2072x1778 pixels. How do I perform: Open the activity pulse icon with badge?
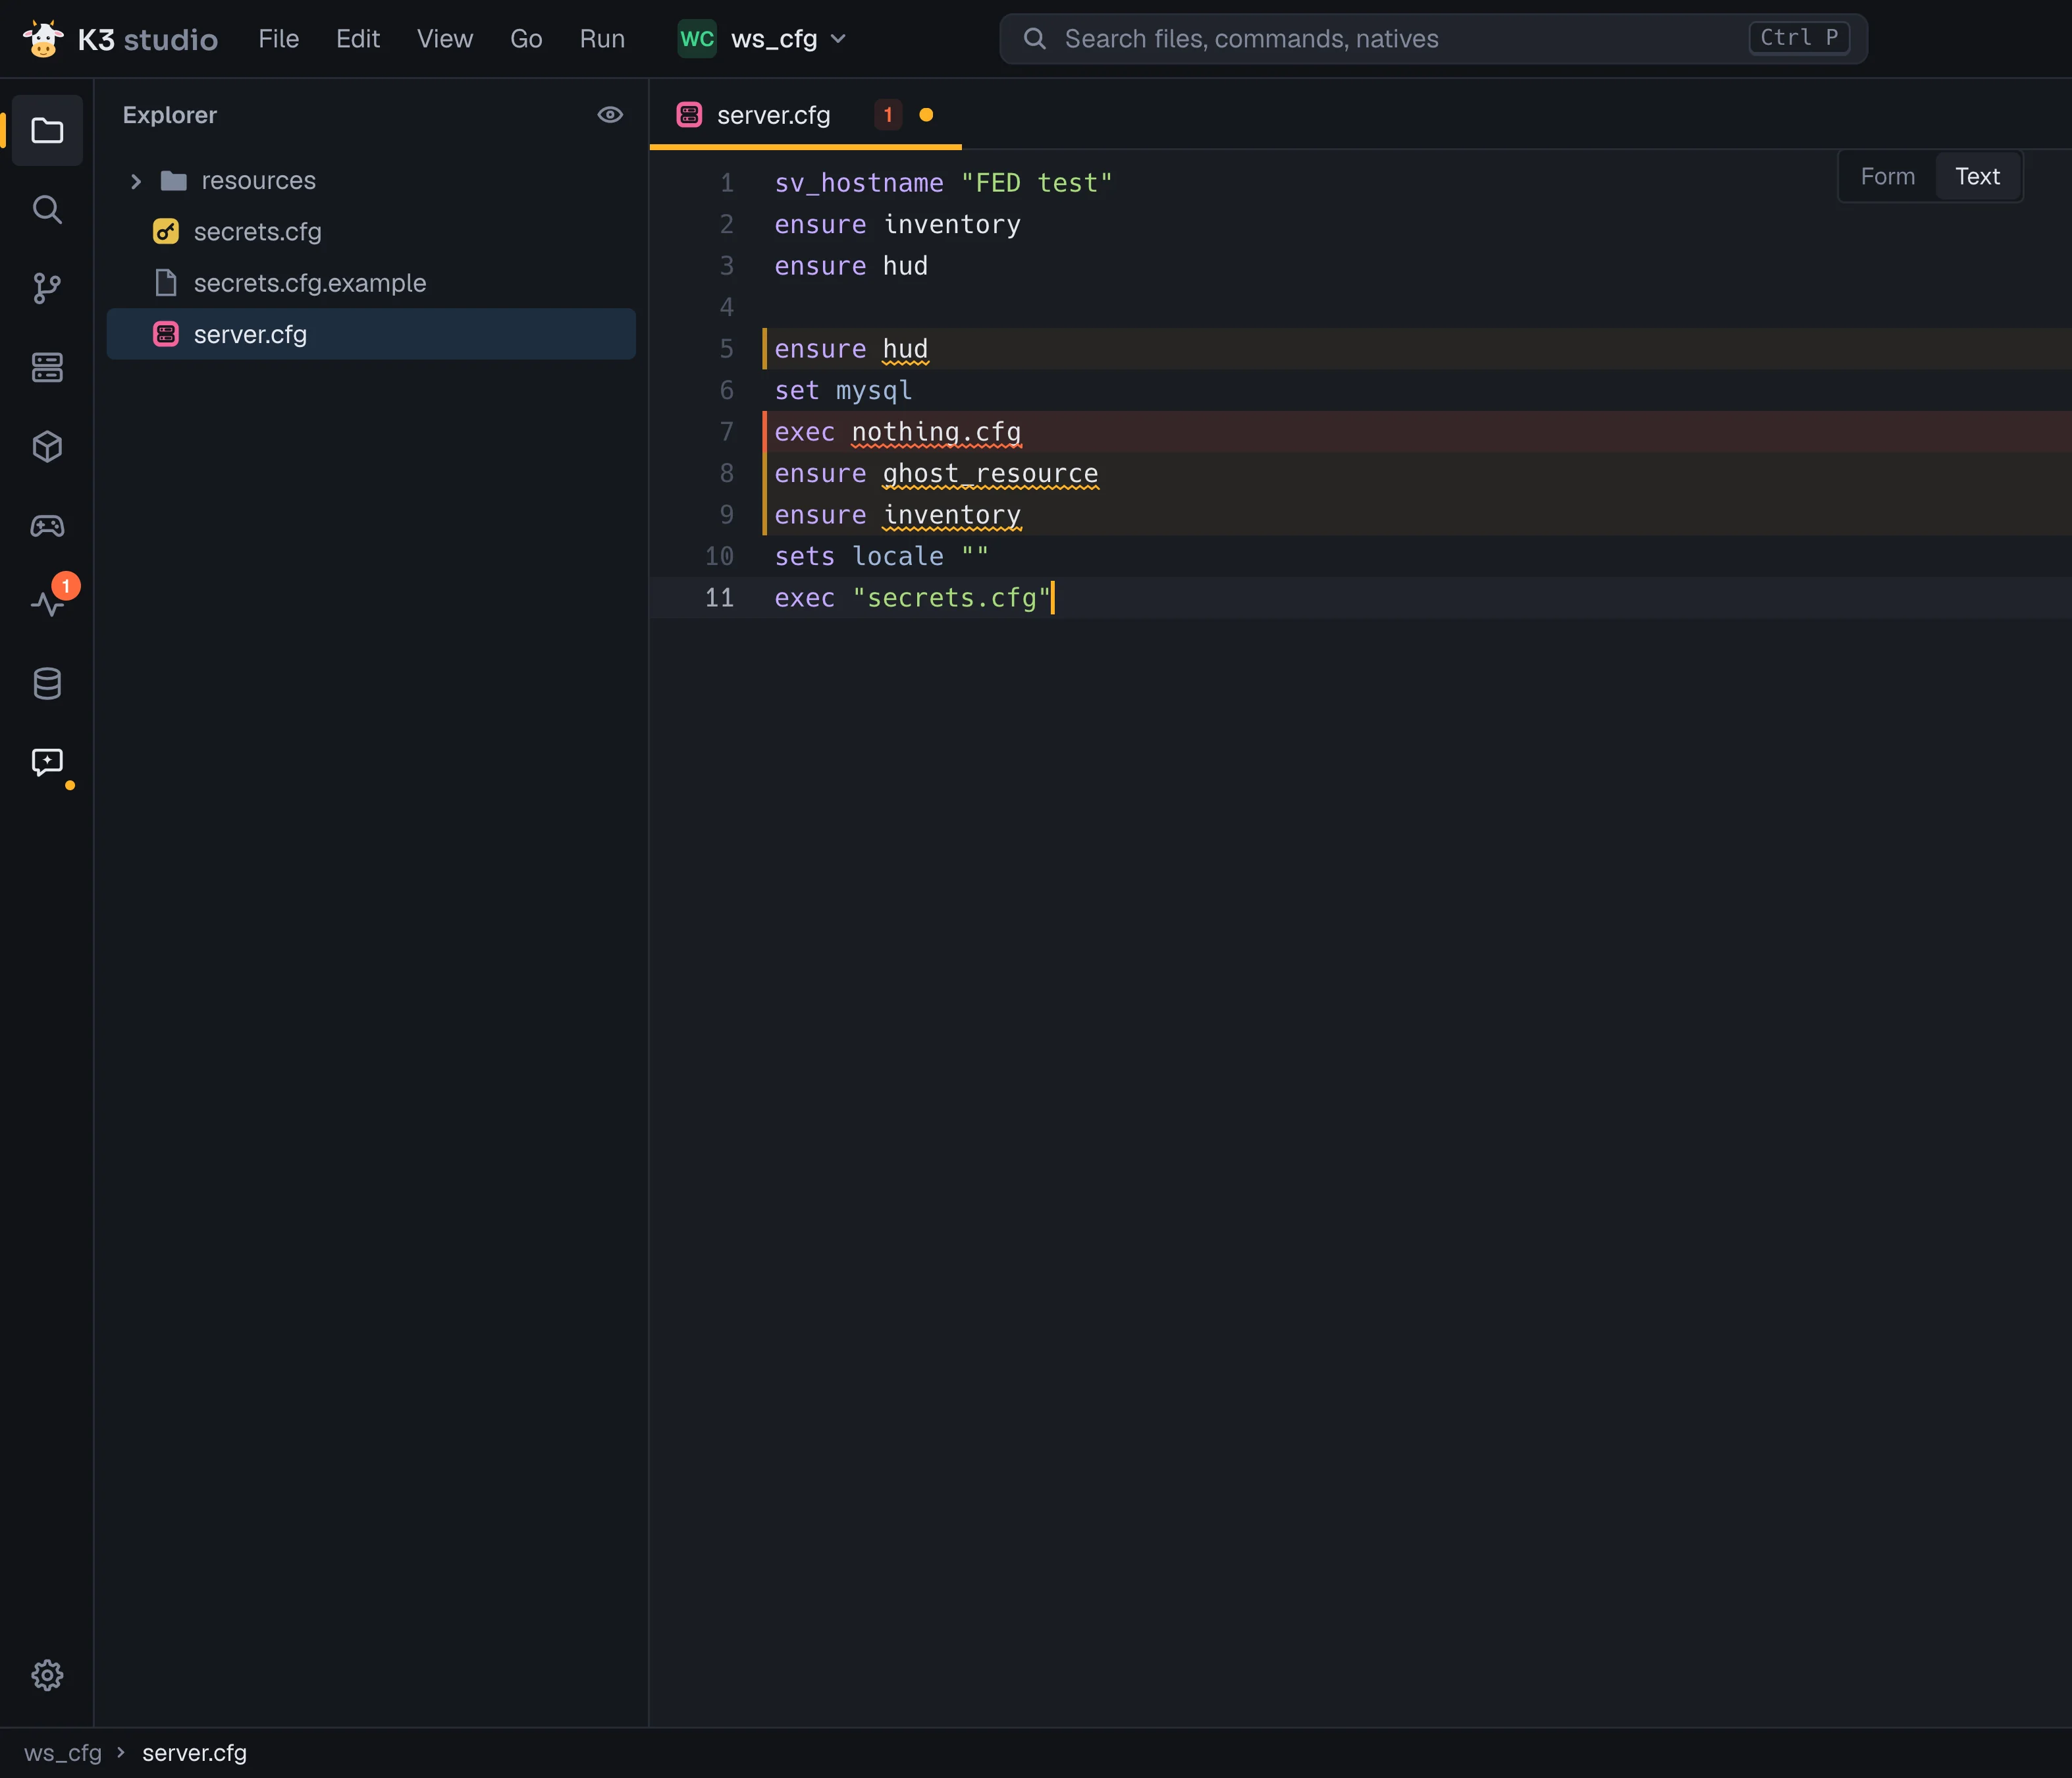click(47, 603)
